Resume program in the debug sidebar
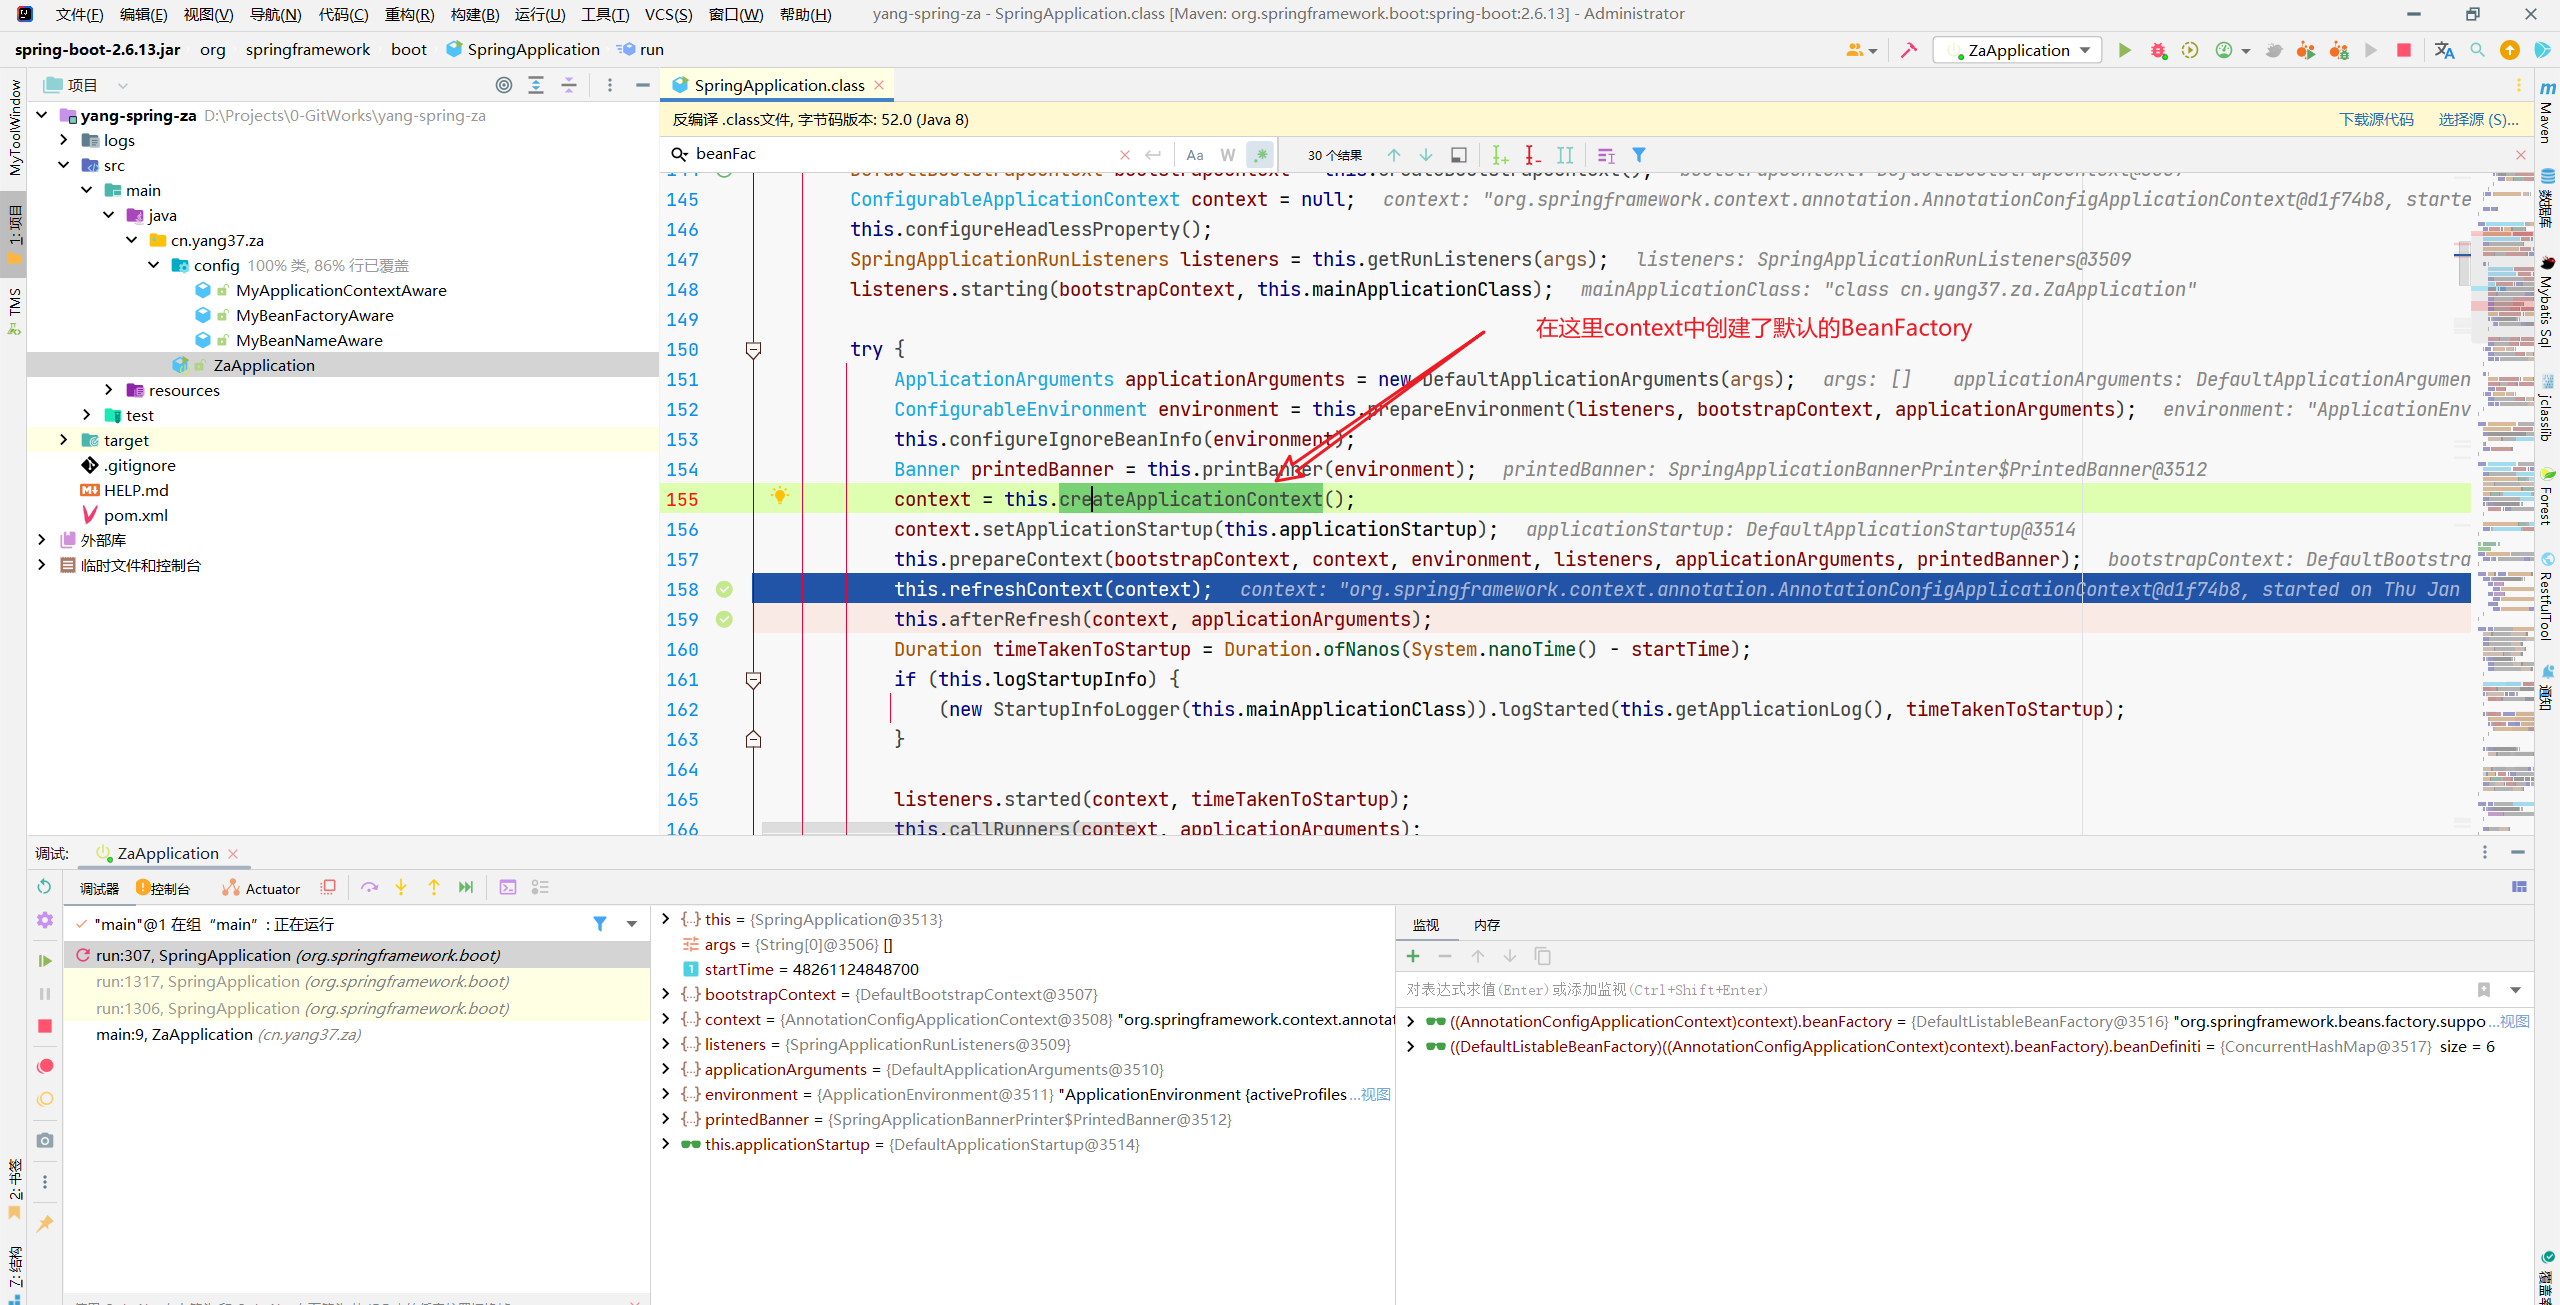The height and width of the screenshot is (1305, 2560). (x=44, y=961)
